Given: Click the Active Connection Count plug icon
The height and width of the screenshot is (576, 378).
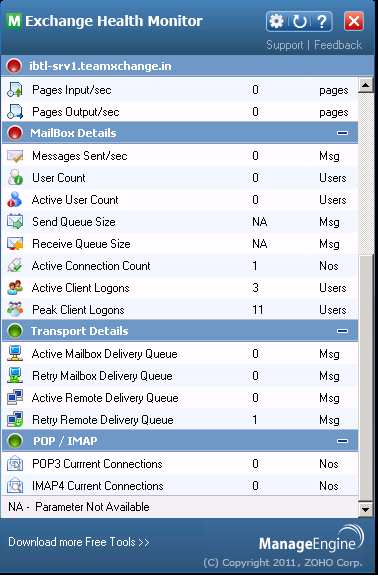Looking at the screenshot, I should coord(15,265).
